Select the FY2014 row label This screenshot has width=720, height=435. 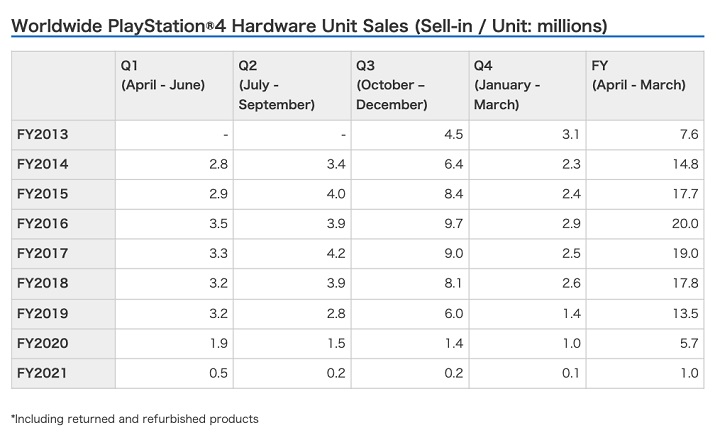pyautogui.click(x=43, y=164)
